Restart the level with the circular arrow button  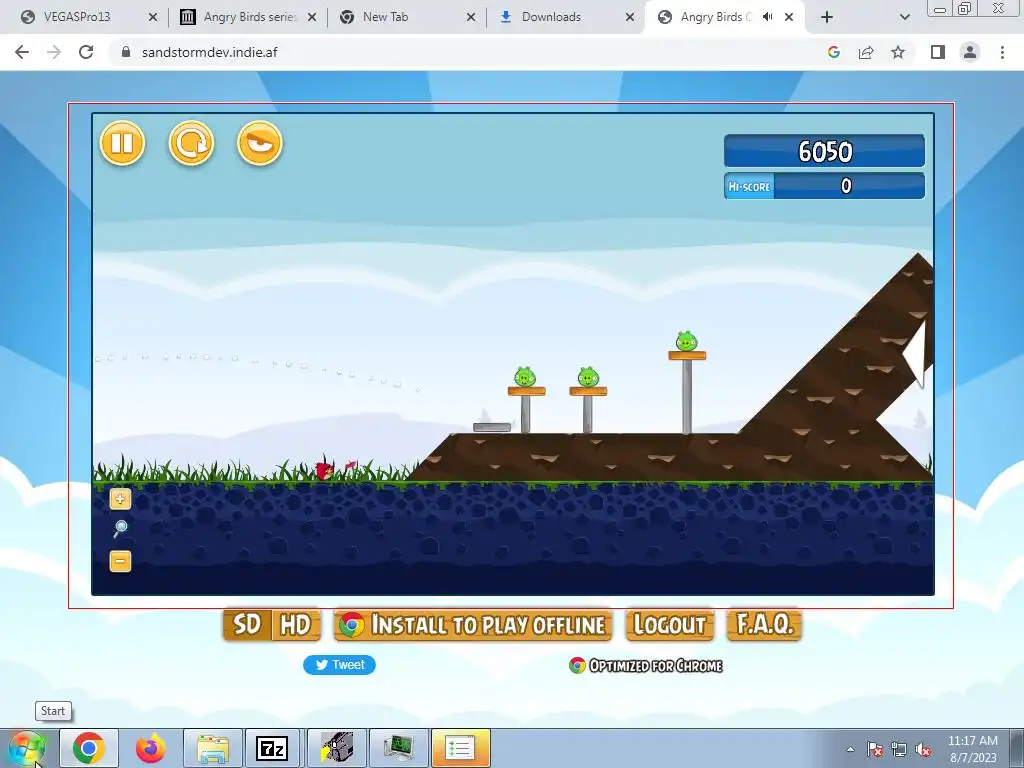click(191, 143)
